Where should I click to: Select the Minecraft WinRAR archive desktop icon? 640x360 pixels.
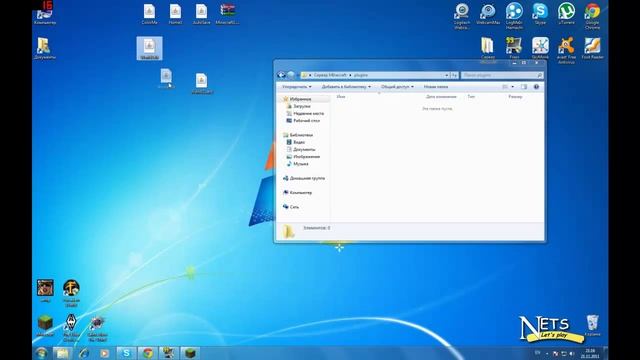[227, 14]
